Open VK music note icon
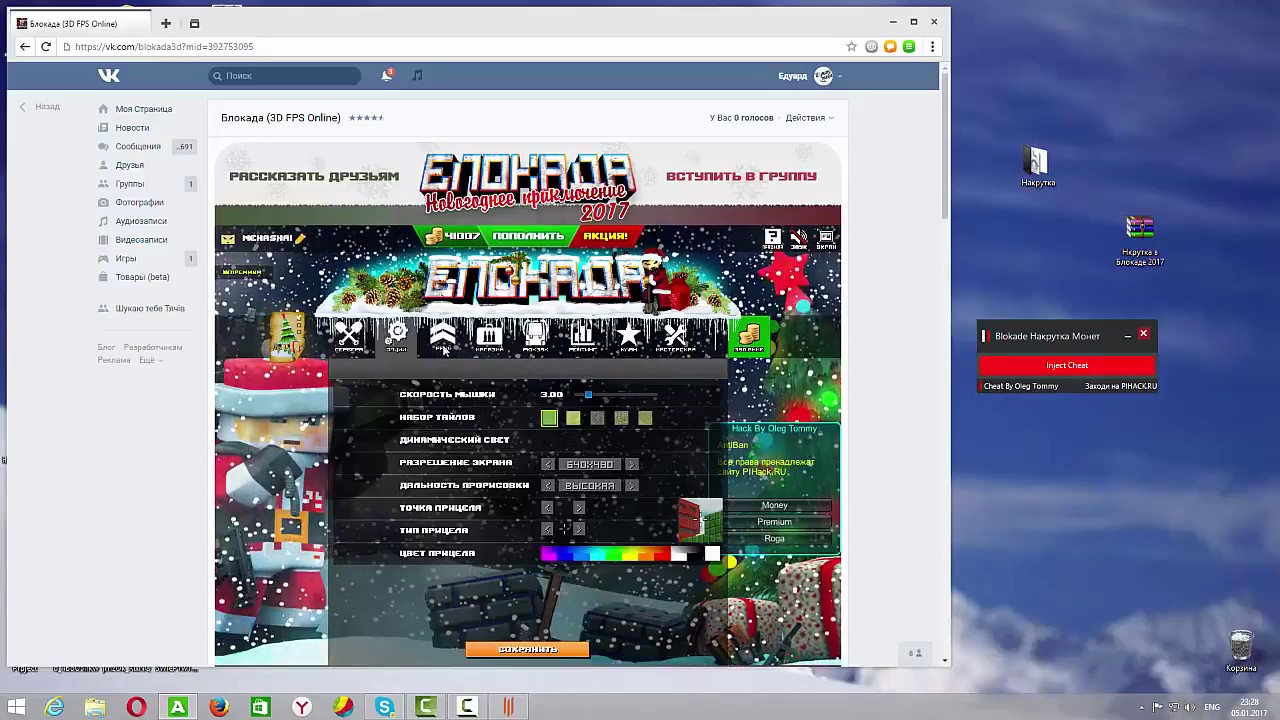Image resolution: width=1280 pixels, height=720 pixels. [417, 75]
